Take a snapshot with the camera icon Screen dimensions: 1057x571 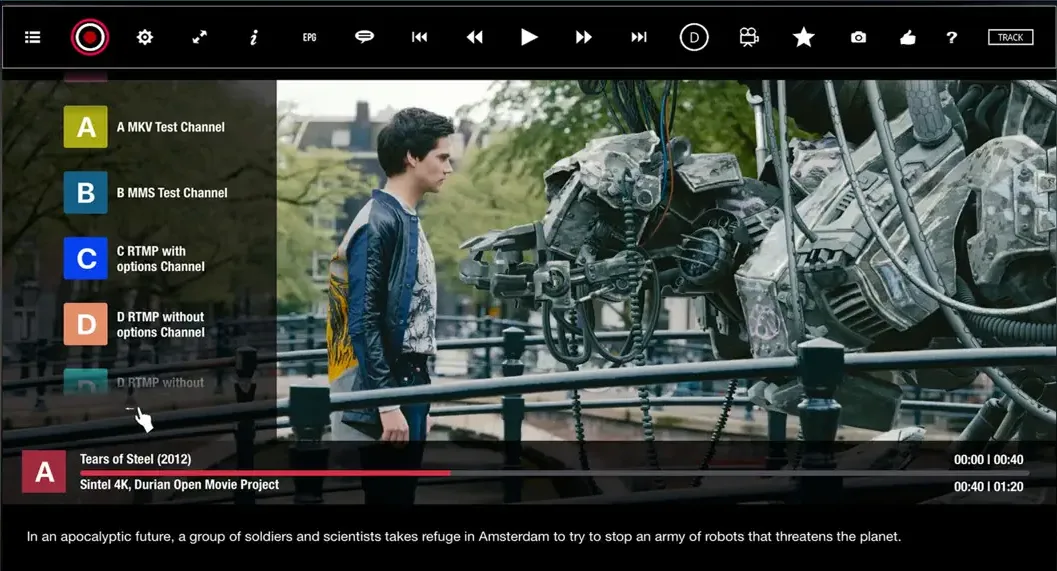(858, 38)
